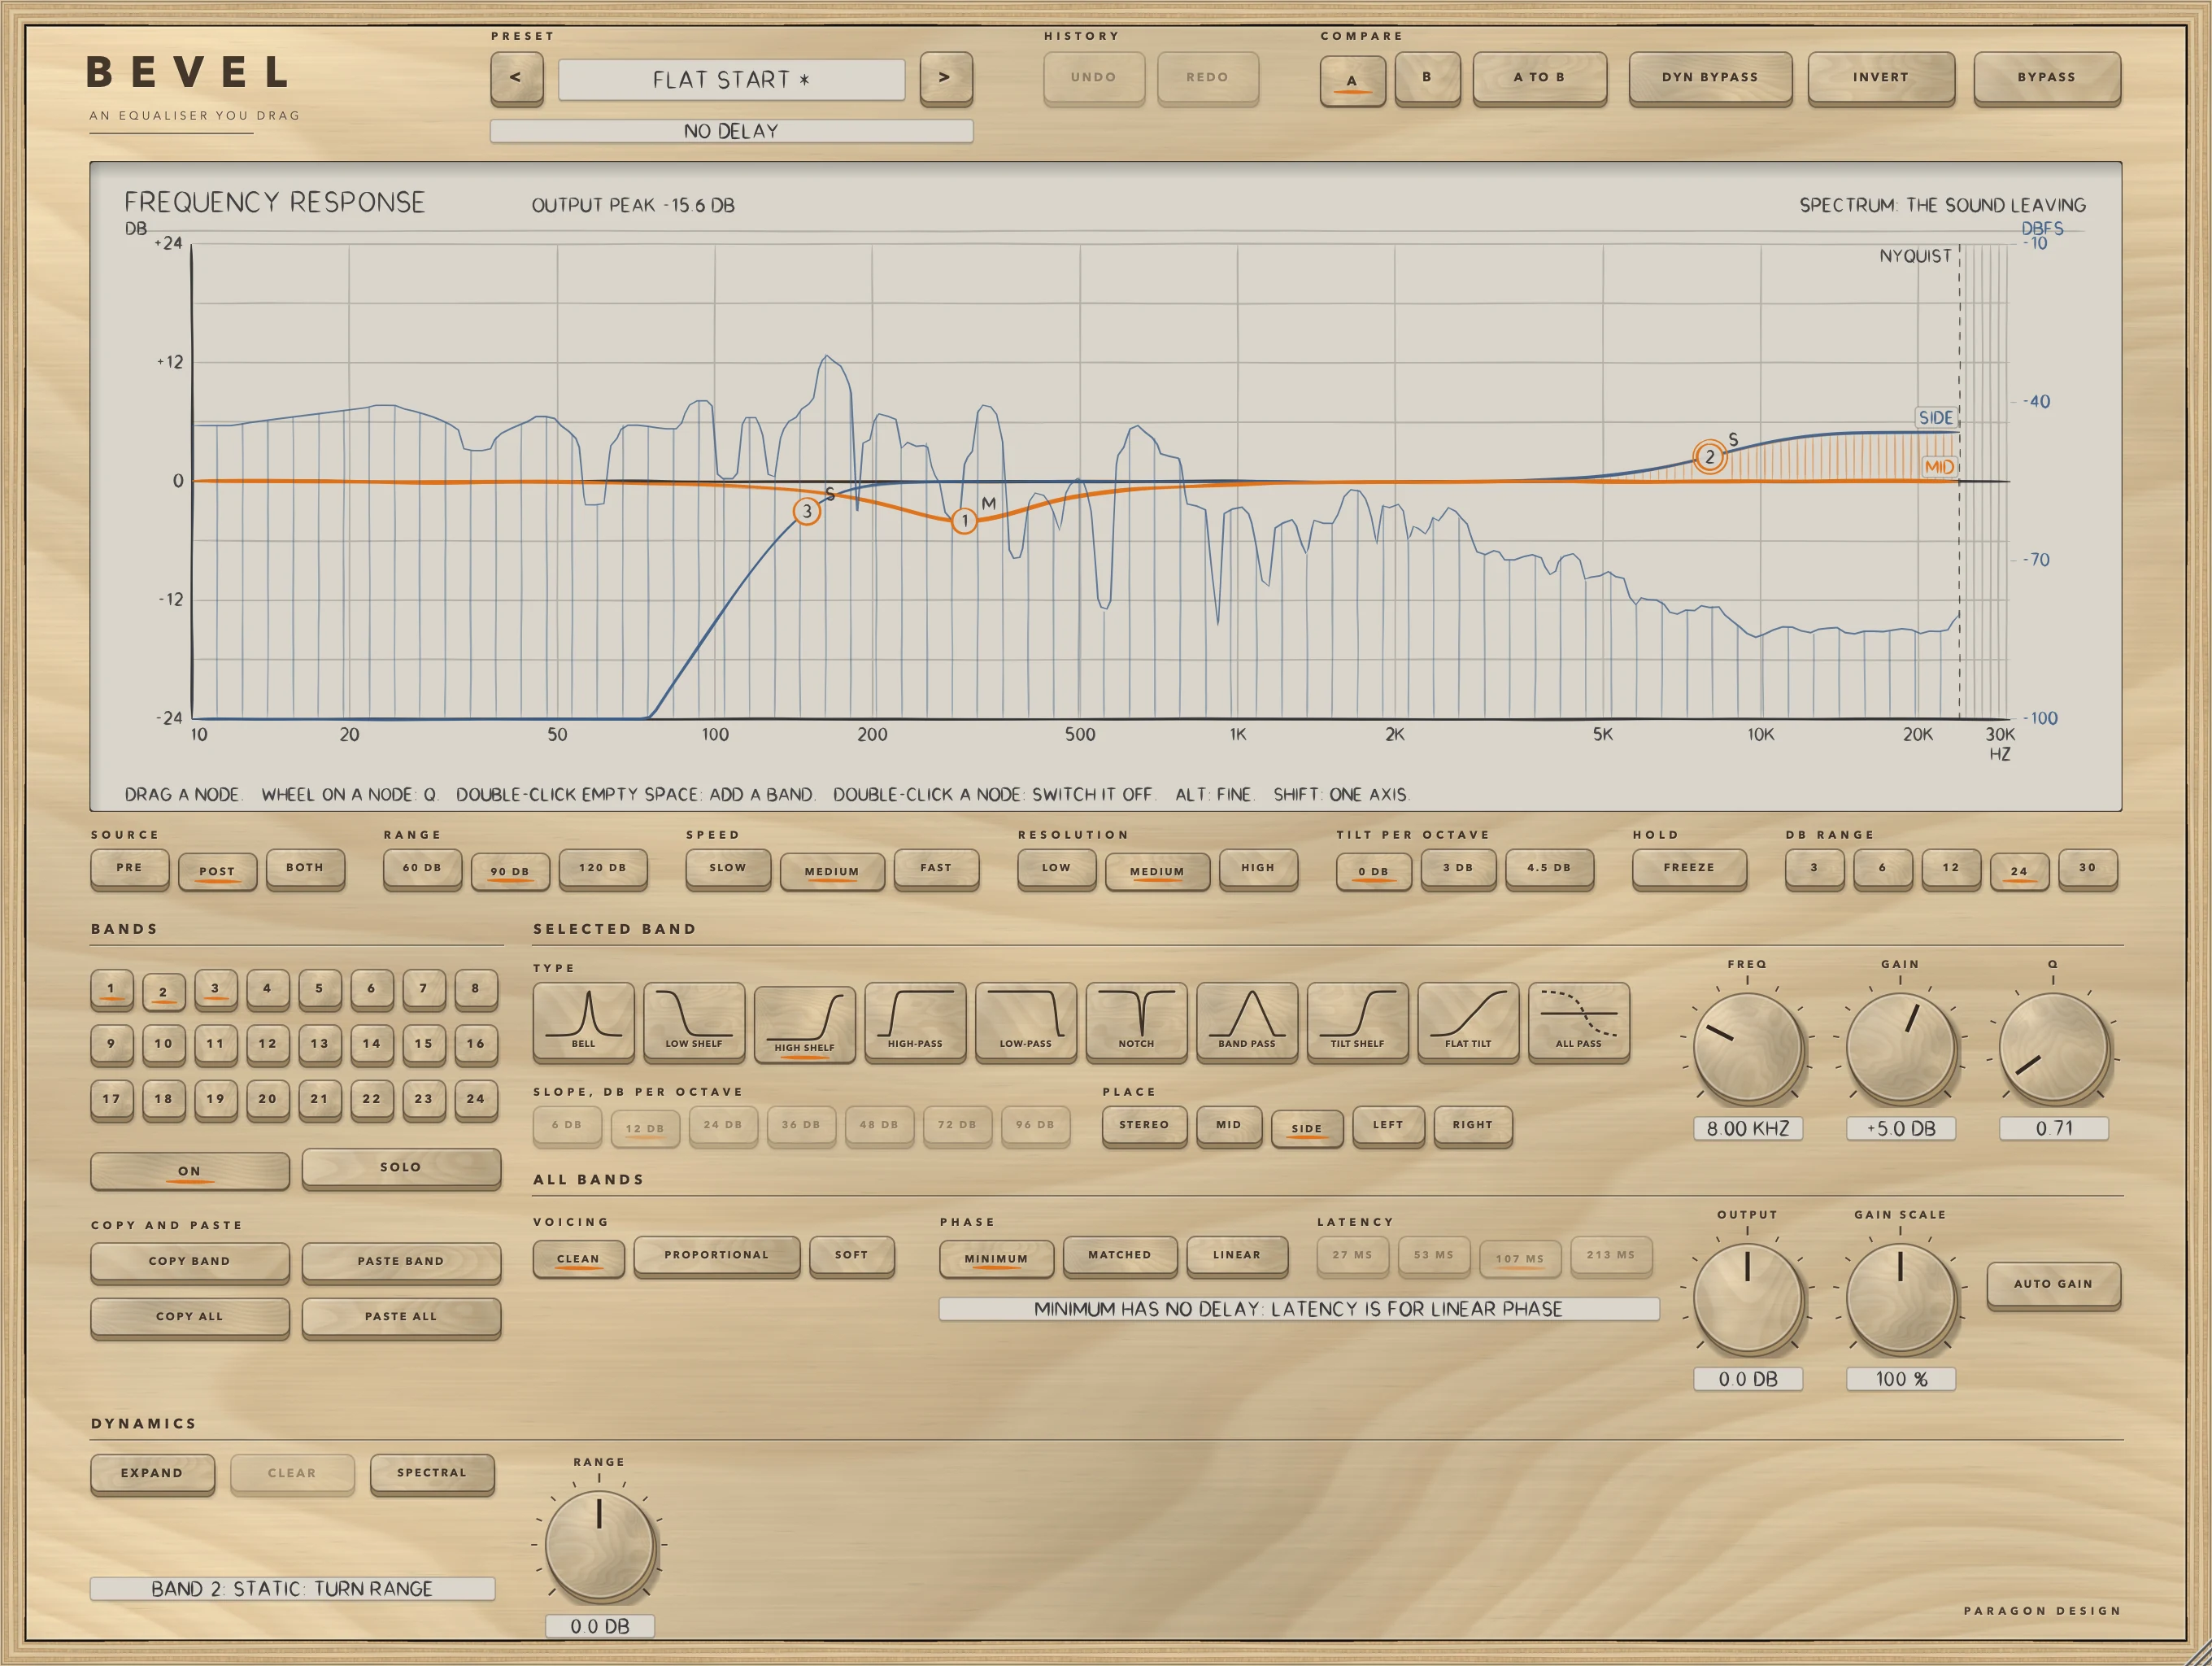Toggle DYN BYPASS
Screen dimensions: 2212x1666
pos(1710,77)
